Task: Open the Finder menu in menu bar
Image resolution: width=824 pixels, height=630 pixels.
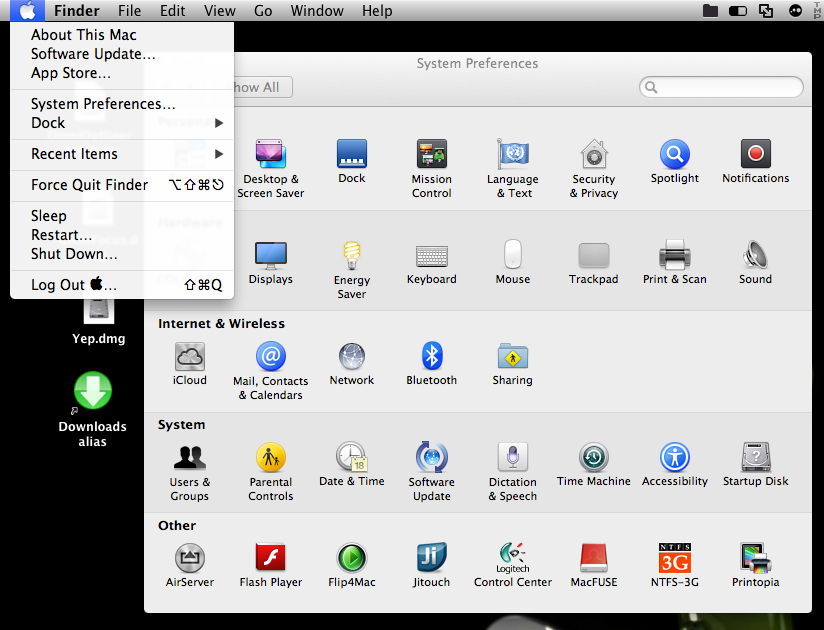Action: [77, 11]
